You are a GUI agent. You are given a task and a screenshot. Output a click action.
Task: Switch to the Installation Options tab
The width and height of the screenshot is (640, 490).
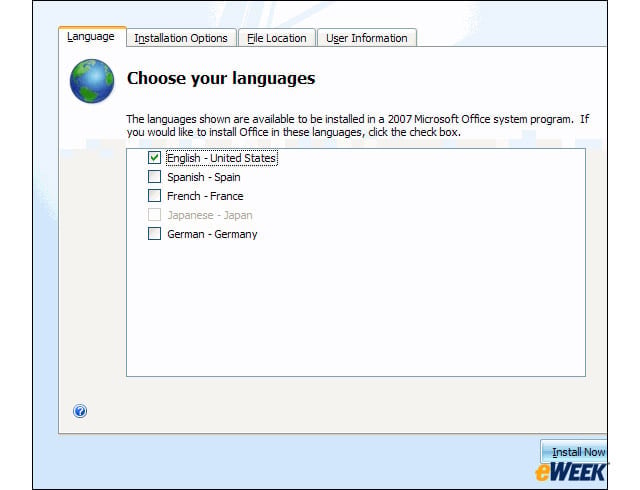tap(181, 38)
